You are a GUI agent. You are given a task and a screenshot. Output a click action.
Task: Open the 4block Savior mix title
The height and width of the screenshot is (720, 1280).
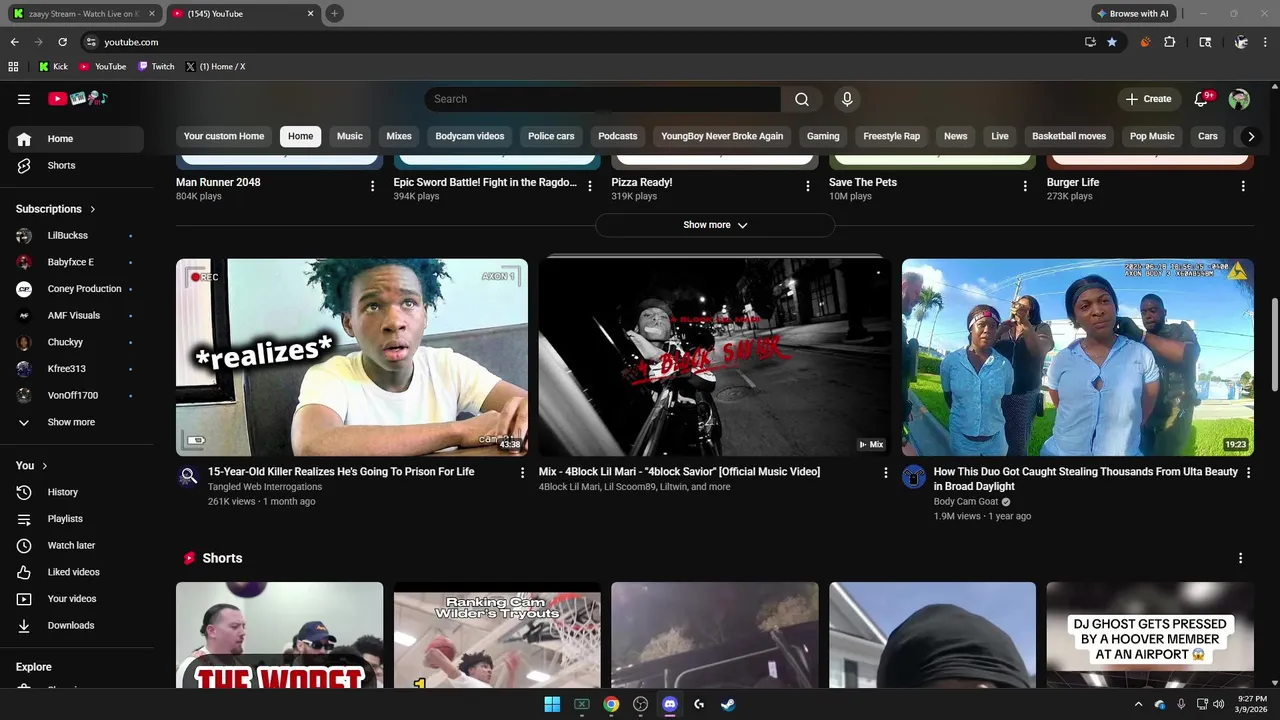[x=679, y=472]
